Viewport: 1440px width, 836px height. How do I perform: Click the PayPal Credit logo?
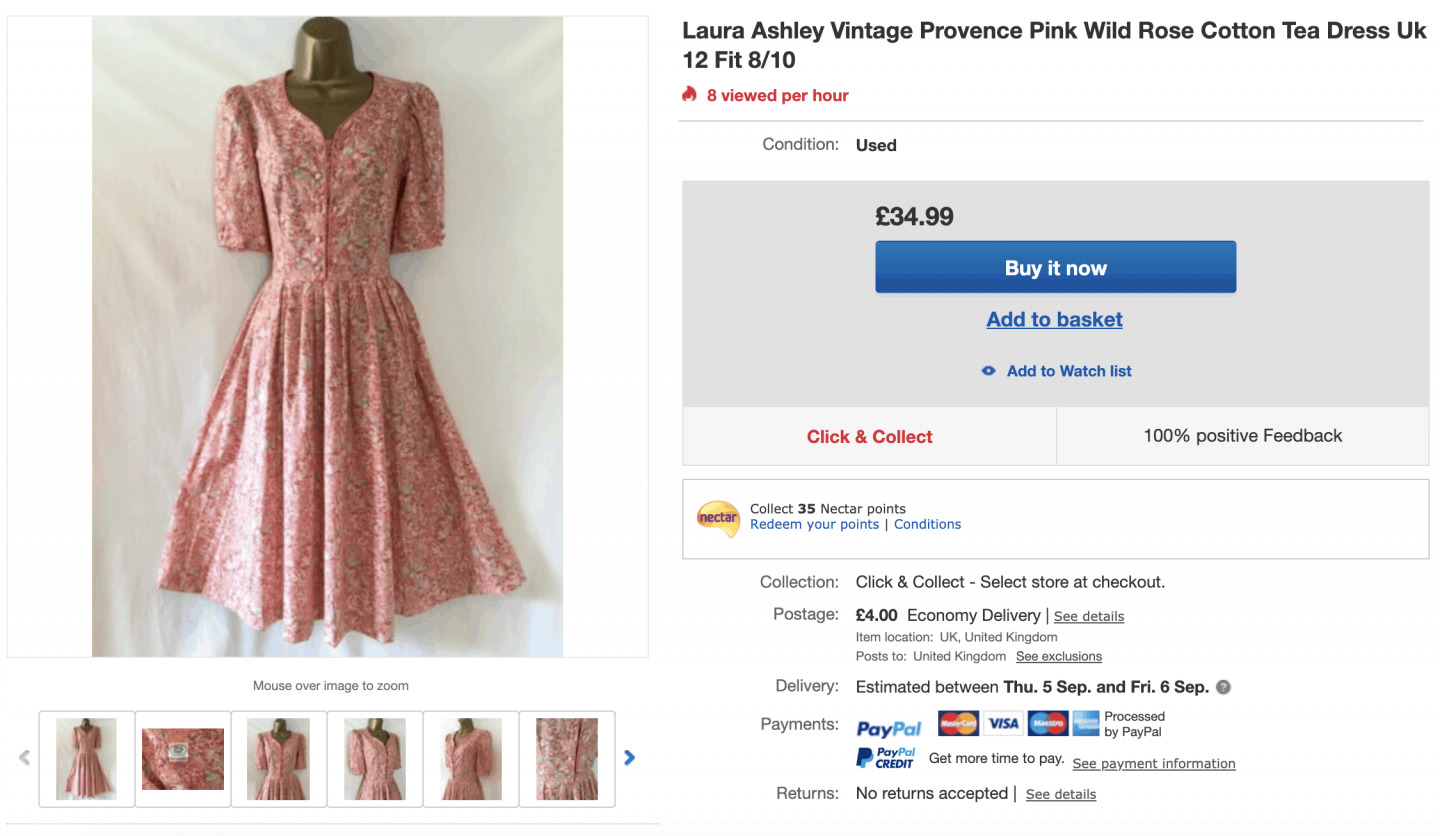(x=886, y=758)
